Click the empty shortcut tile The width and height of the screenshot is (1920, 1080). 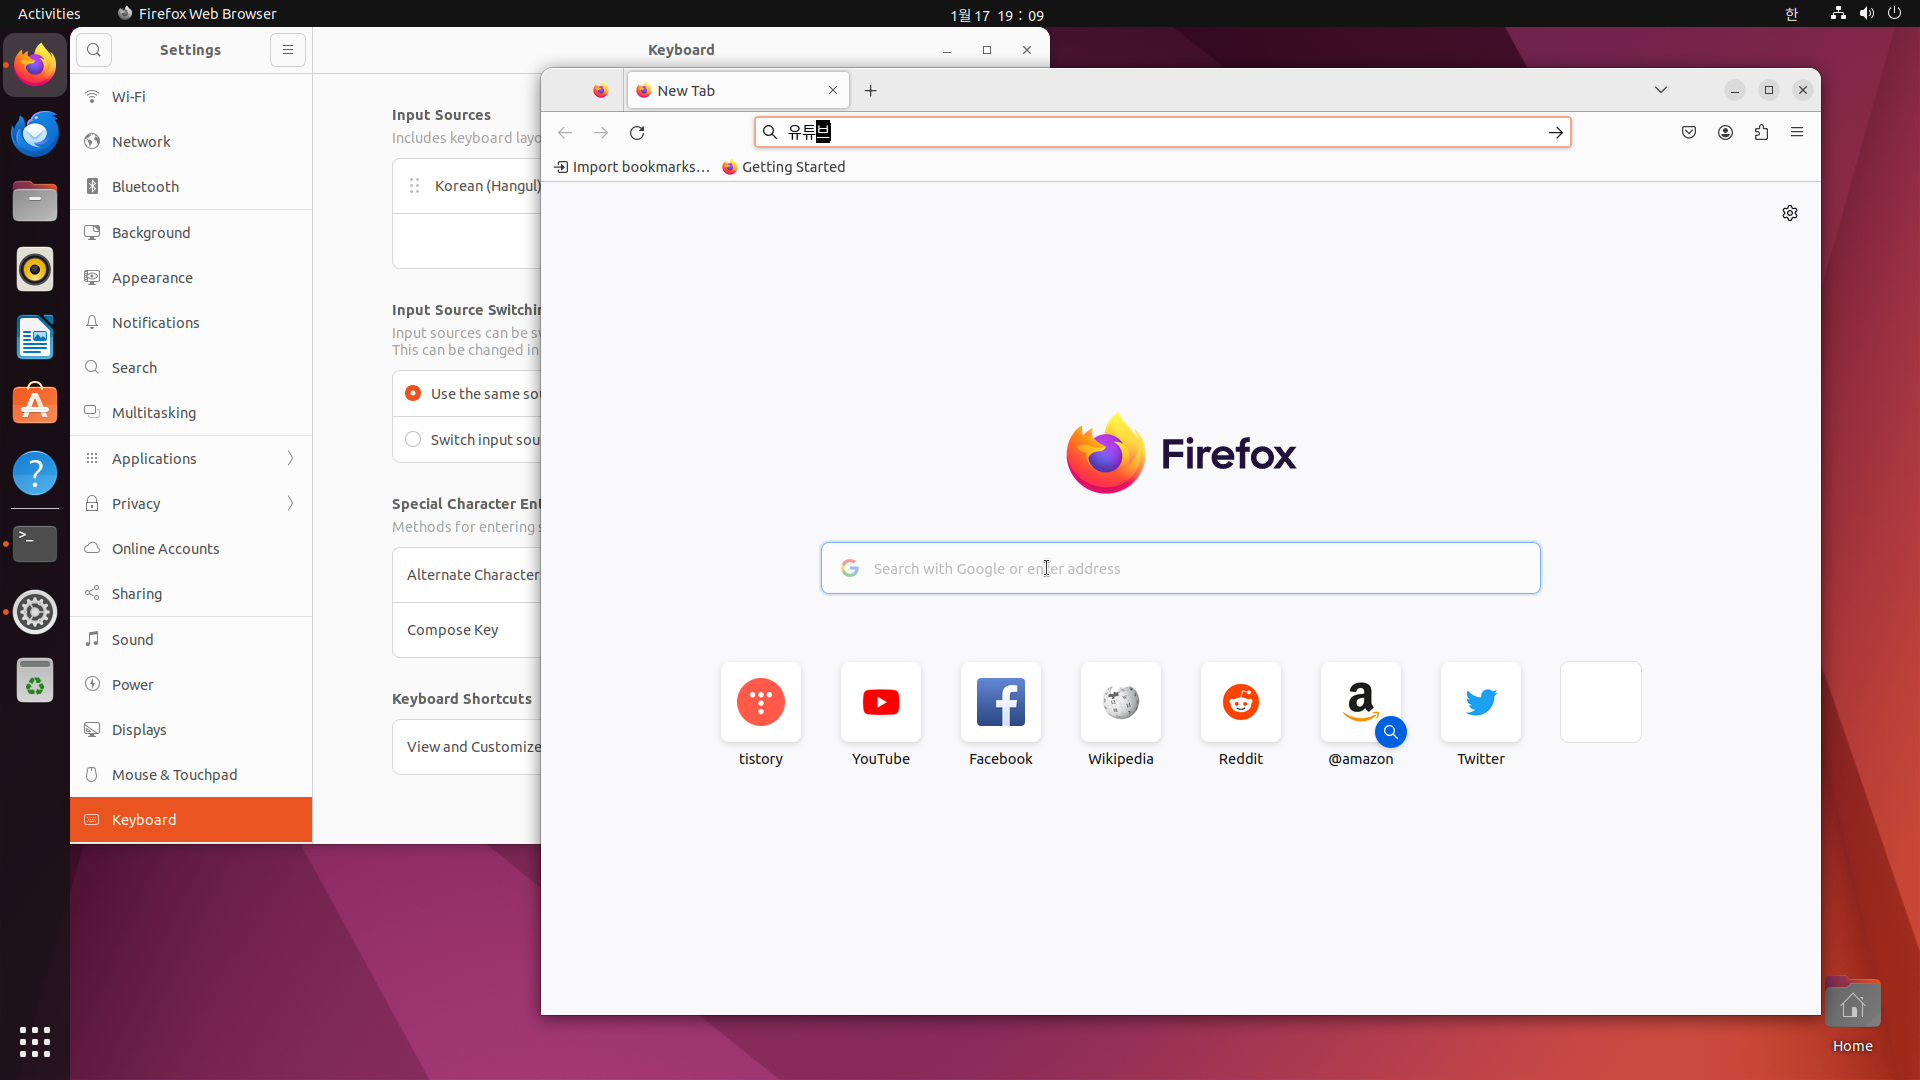(x=1601, y=702)
